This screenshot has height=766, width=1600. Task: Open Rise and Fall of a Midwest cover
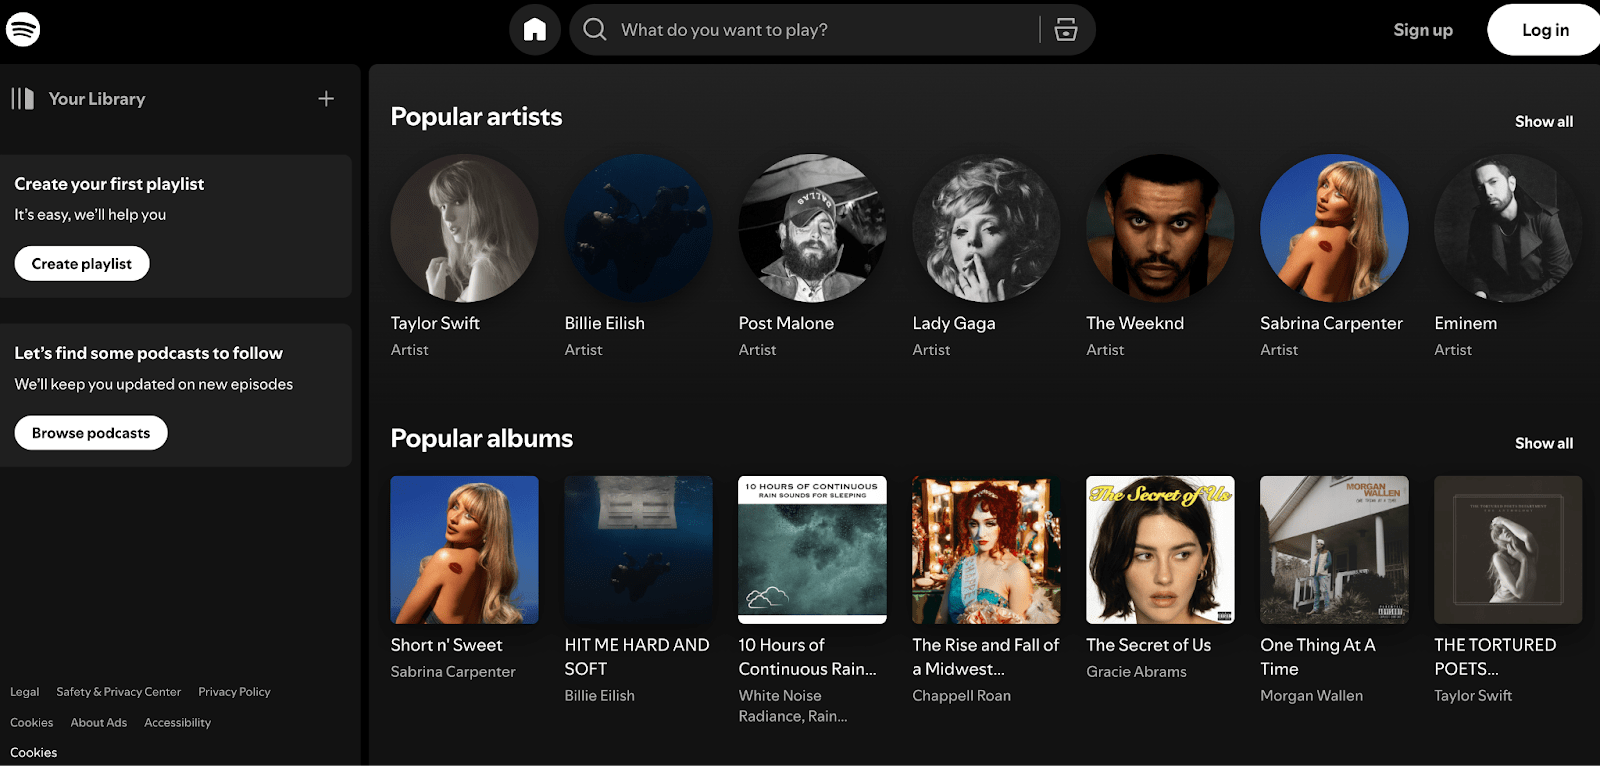pyautogui.click(x=986, y=550)
